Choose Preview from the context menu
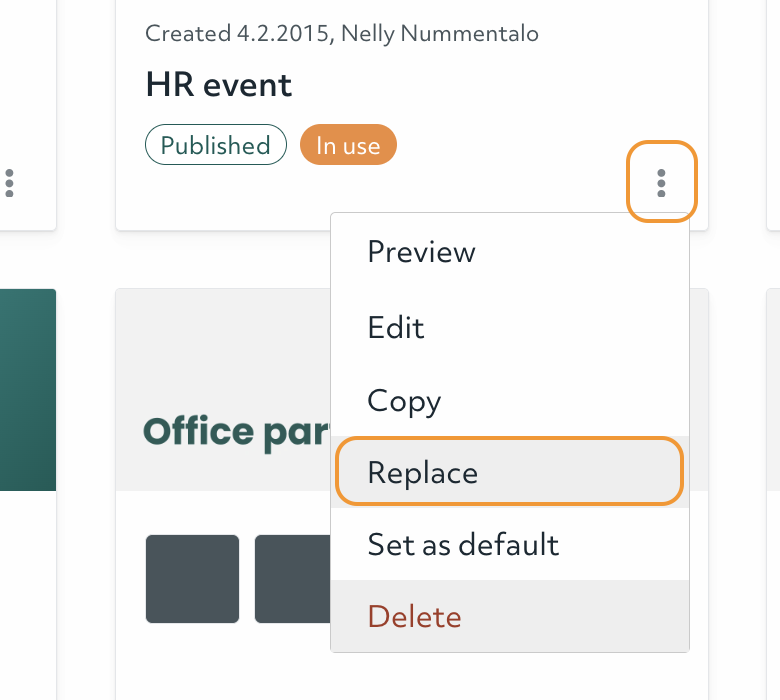The height and width of the screenshot is (700, 780). [421, 251]
